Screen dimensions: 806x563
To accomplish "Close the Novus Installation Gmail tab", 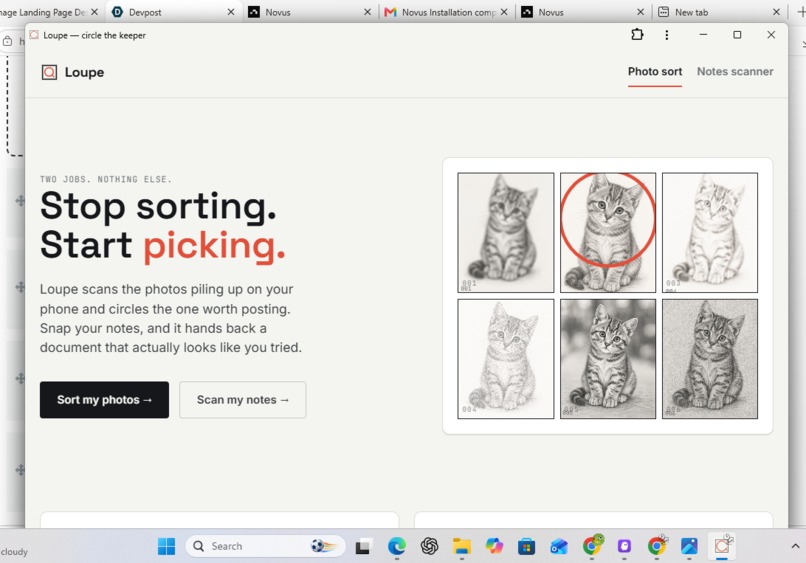I will coord(504,12).
